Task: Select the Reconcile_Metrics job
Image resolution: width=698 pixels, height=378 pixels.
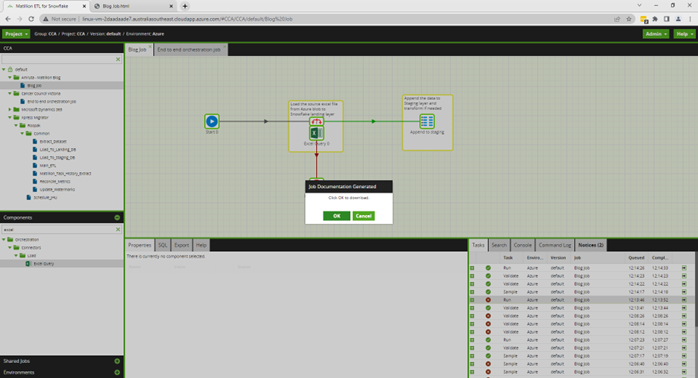Action: tap(55, 182)
